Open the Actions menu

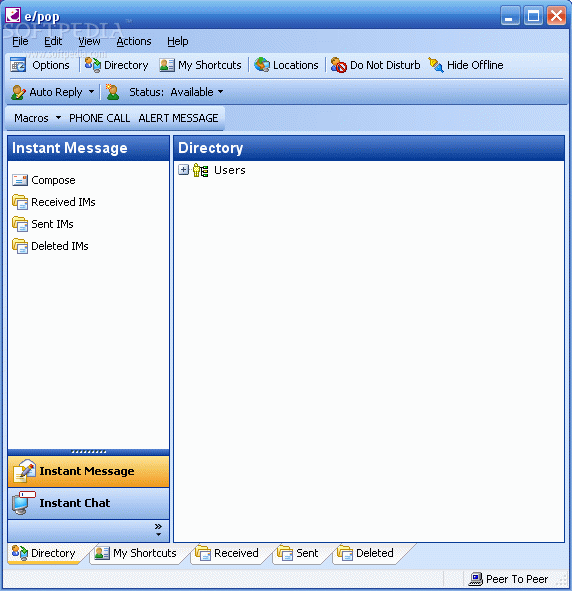coord(134,41)
